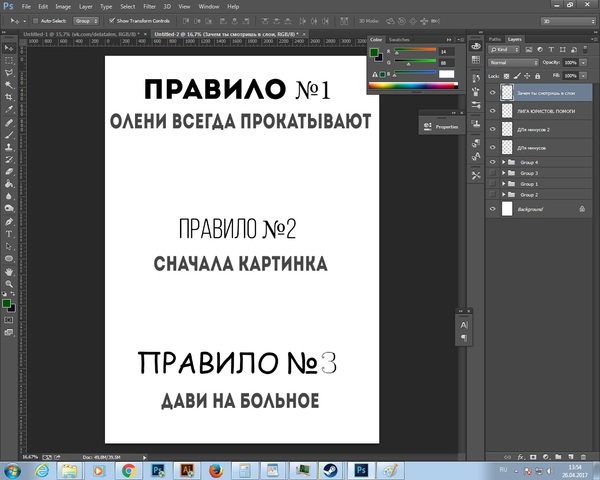This screenshot has width=600, height=480.
Task: Open Firefox from the taskbar
Action: (215, 470)
